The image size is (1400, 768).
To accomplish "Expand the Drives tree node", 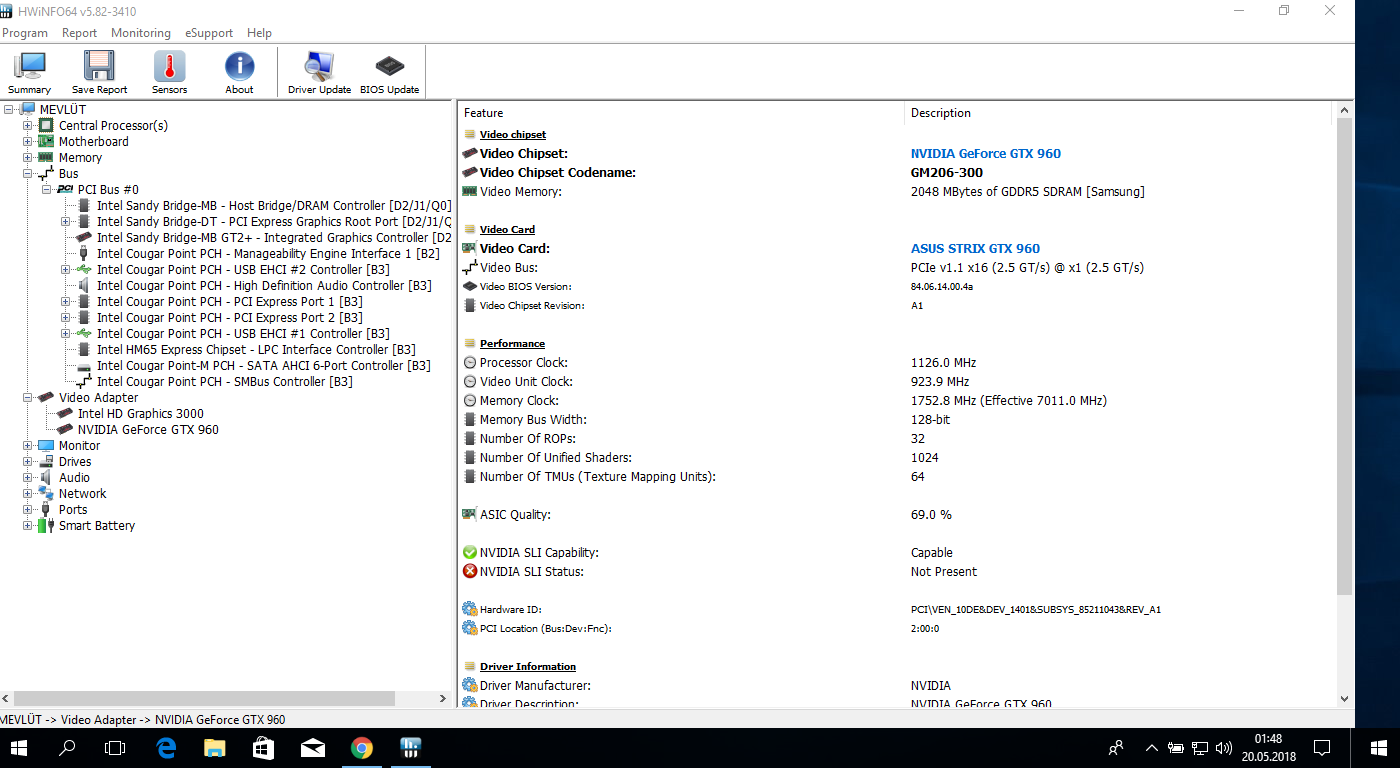I will 28,461.
